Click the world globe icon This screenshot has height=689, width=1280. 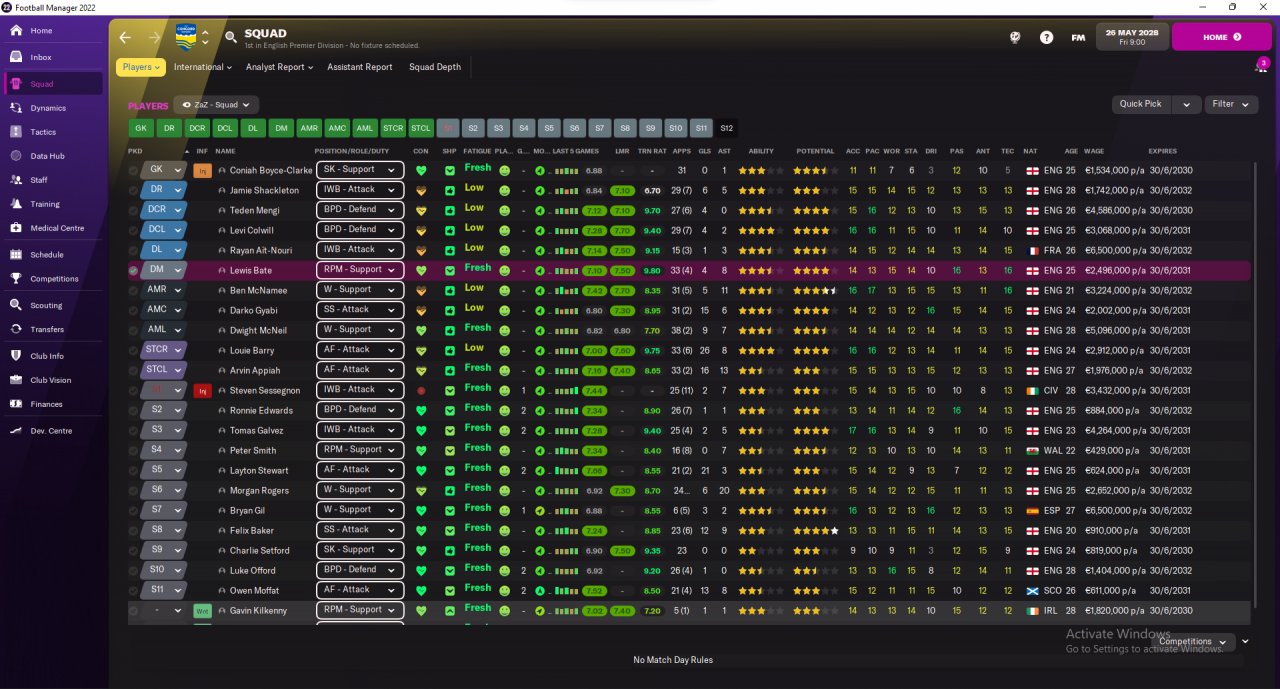click(1015, 37)
